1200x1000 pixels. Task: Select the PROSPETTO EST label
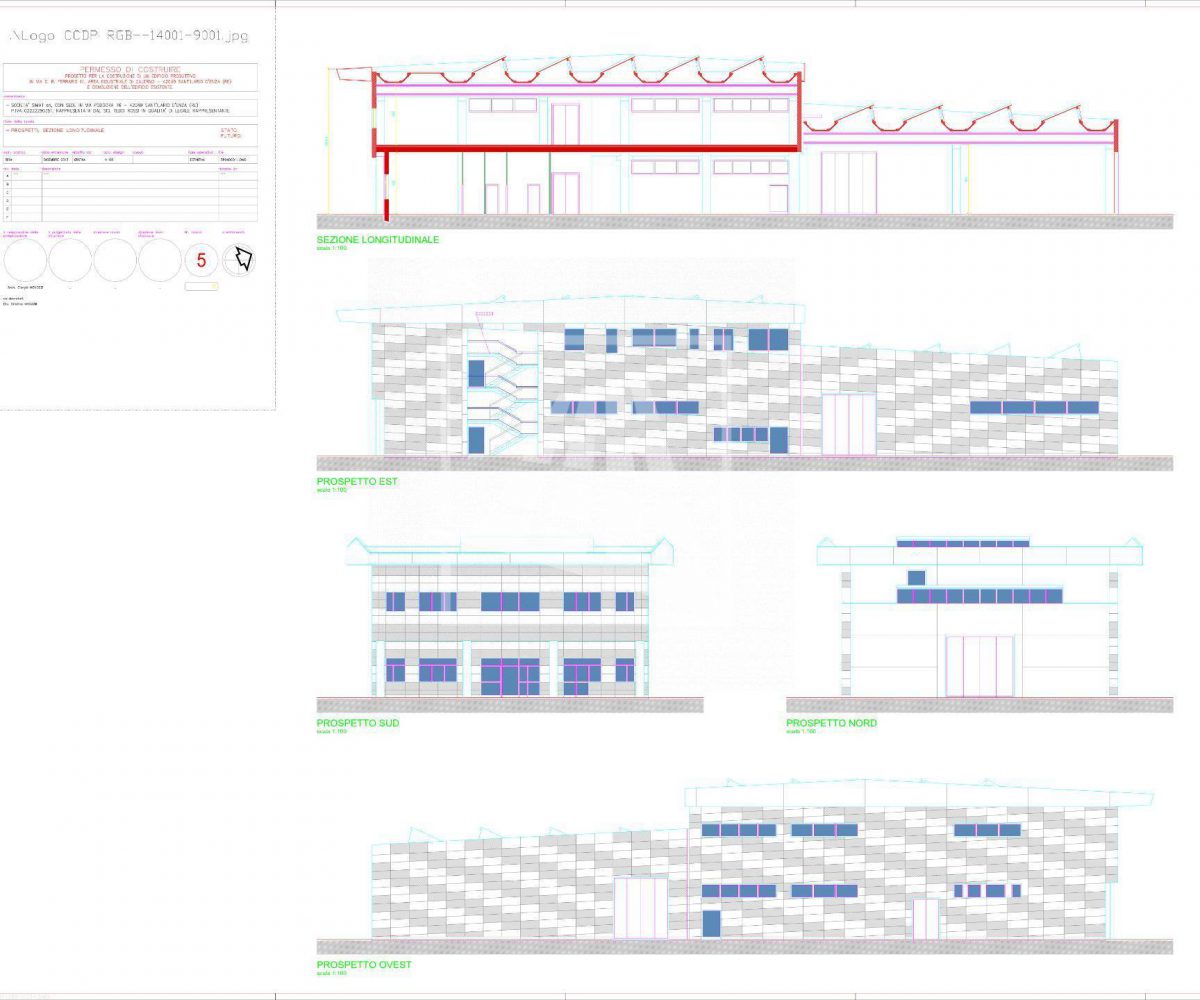click(356, 482)
